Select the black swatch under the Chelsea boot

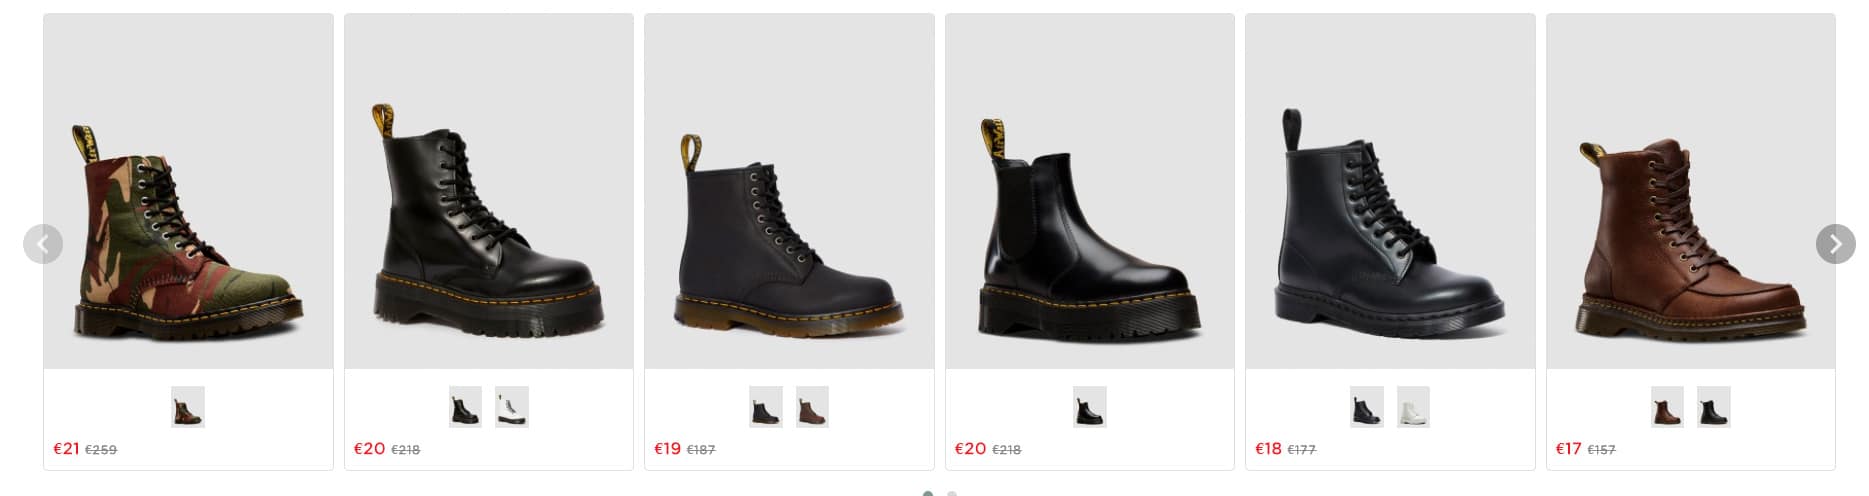(1089, 407)
